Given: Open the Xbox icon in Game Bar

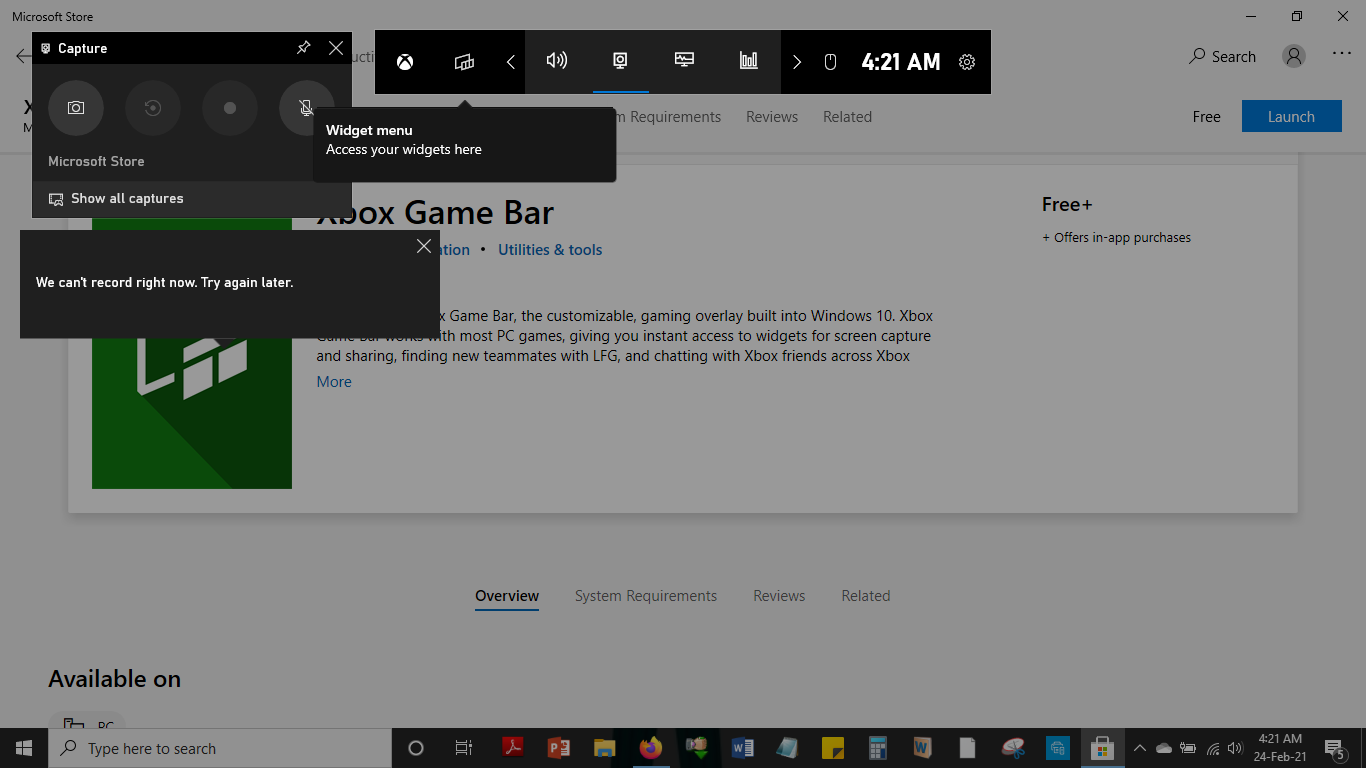Looking at the screenshot, I should (x=404, y=62).
